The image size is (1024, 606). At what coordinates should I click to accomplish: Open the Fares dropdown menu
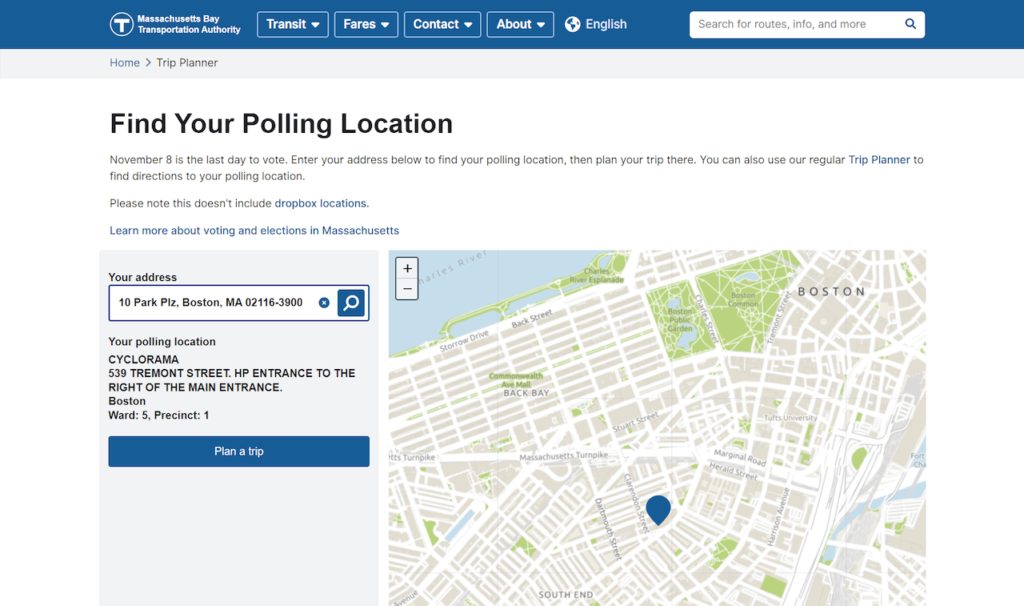[366, 24]
